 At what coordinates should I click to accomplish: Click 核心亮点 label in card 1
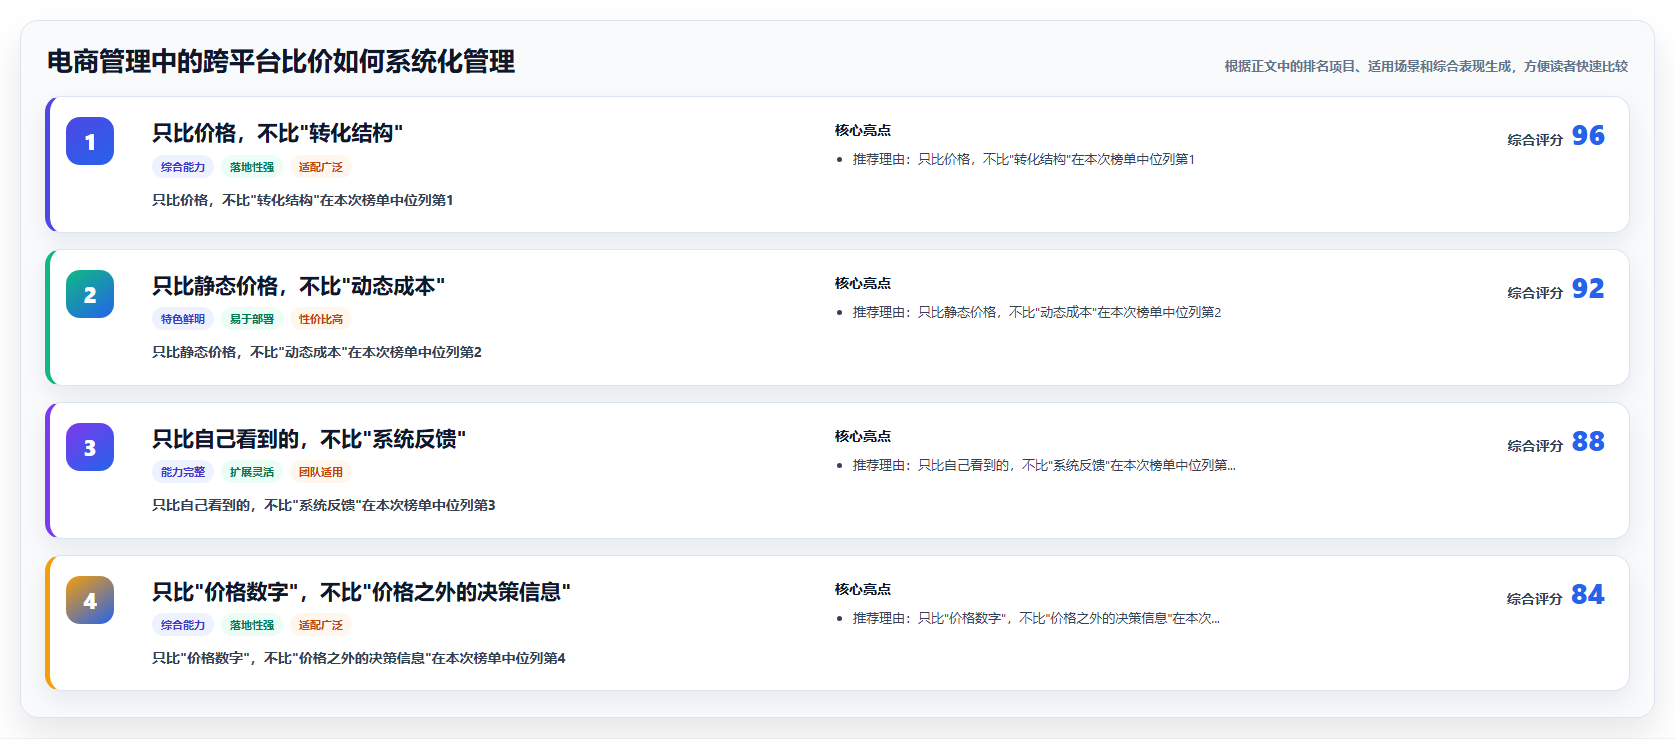pos(863,130)
